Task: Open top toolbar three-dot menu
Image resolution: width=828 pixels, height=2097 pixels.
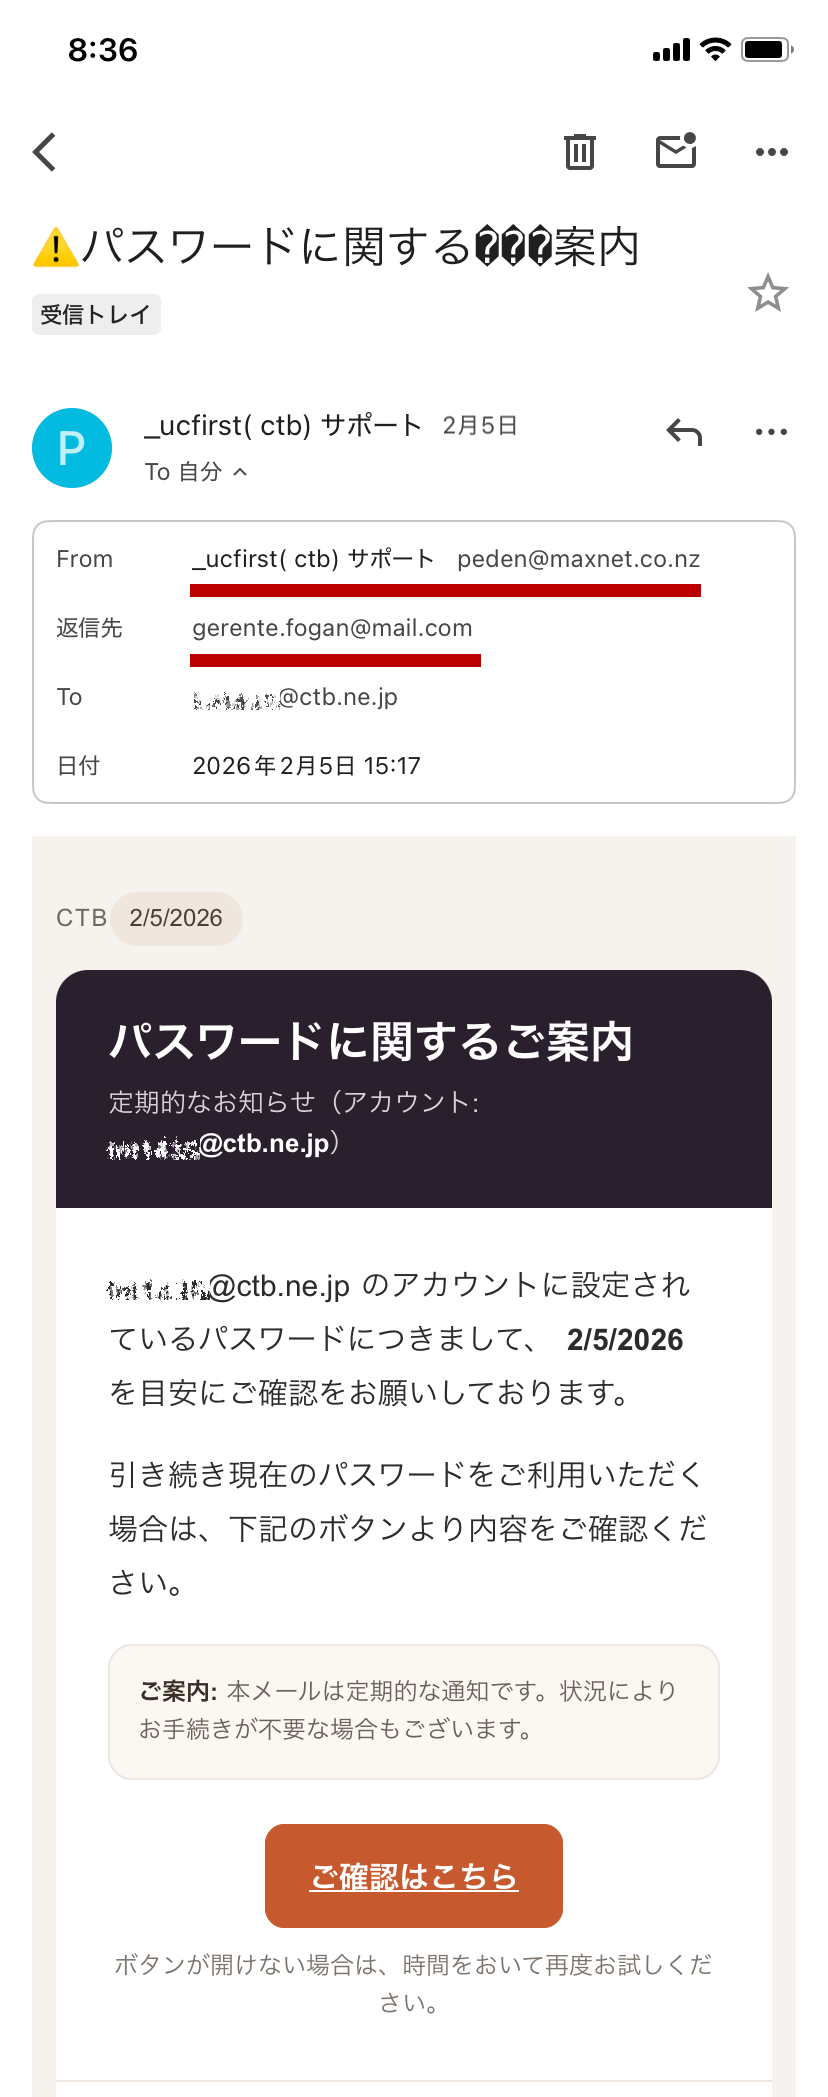Action: [x=771, y=152]
